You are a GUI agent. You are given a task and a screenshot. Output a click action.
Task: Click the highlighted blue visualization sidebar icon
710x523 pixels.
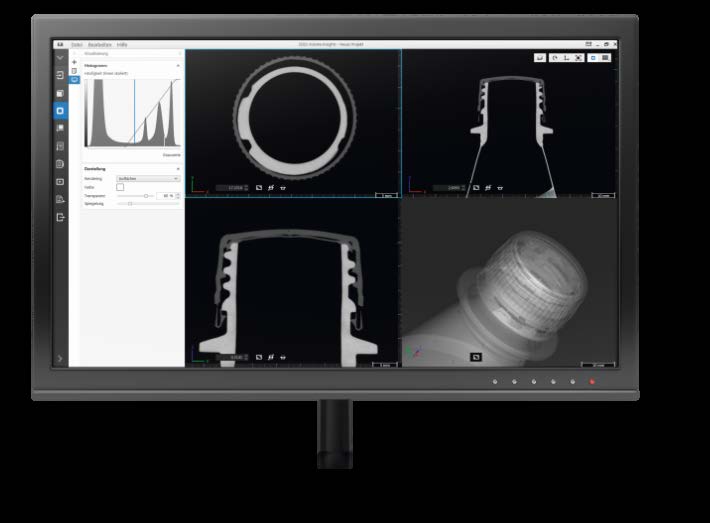tap(60, 110)
